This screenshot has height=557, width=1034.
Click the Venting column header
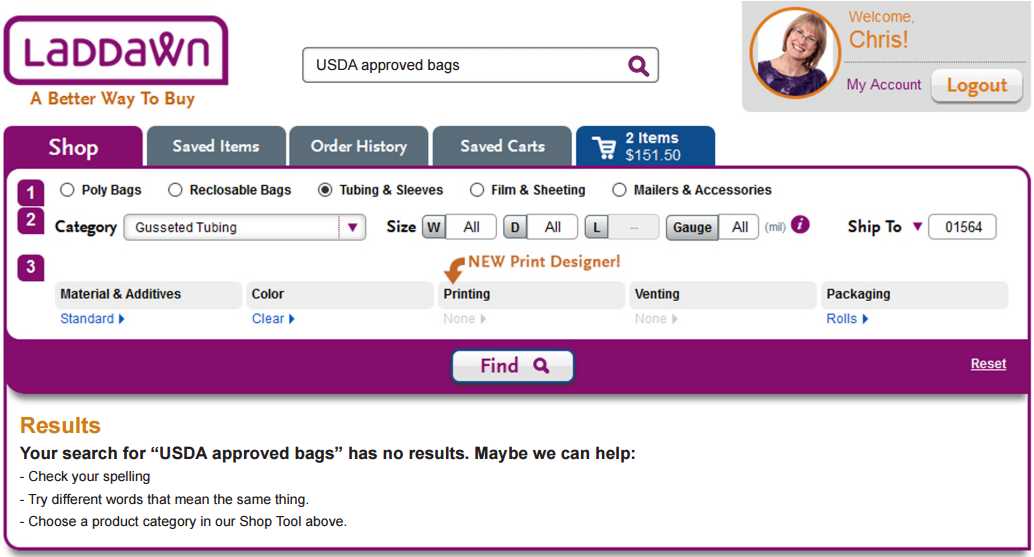(x=723, y=295)
